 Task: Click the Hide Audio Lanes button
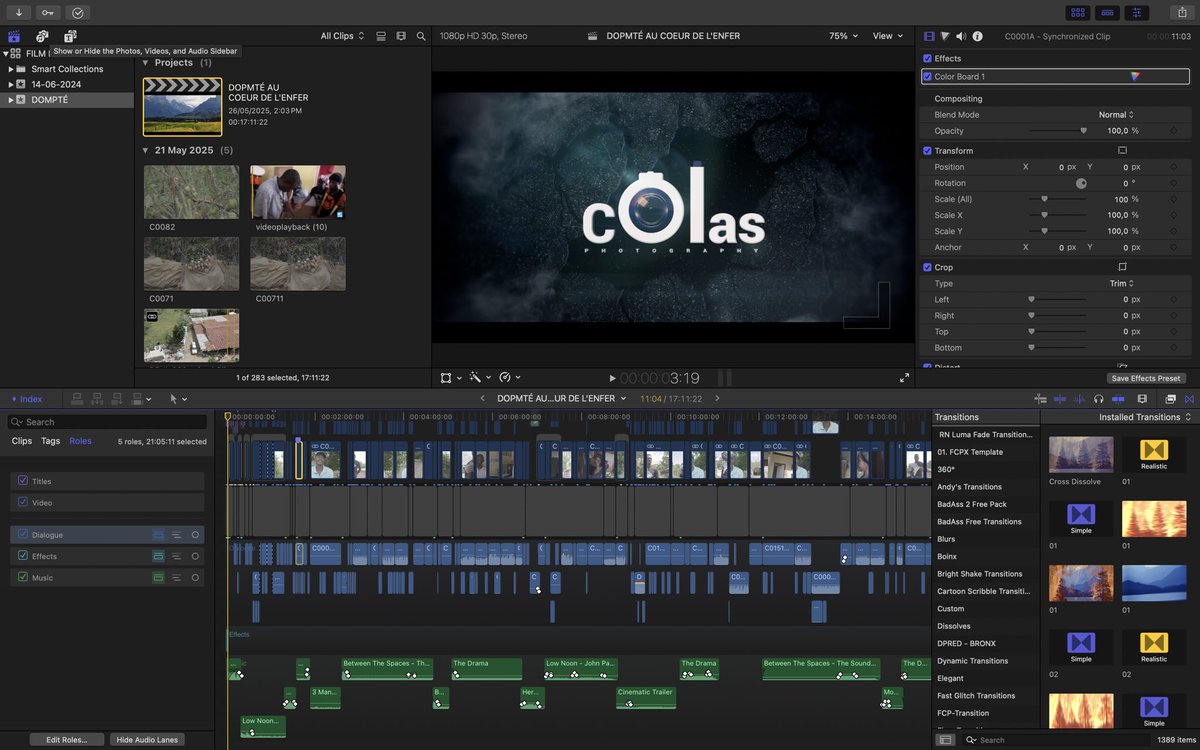click(x=147, y=740)
